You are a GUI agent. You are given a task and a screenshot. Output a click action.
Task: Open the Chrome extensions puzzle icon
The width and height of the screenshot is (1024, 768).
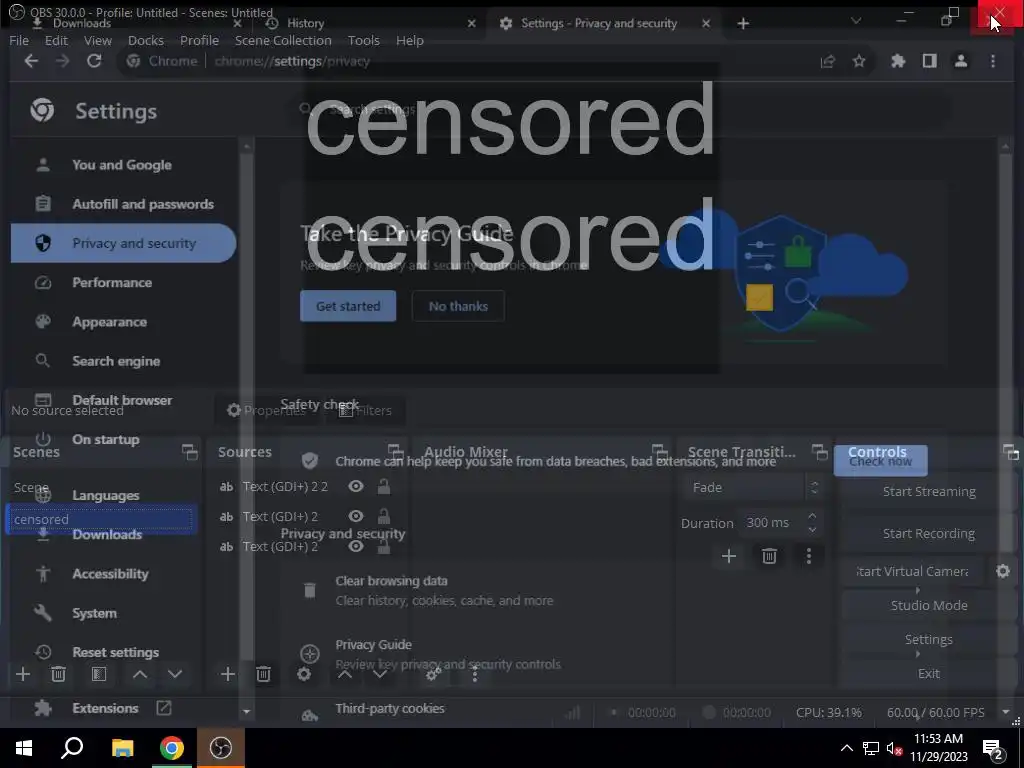coord(898,61)
